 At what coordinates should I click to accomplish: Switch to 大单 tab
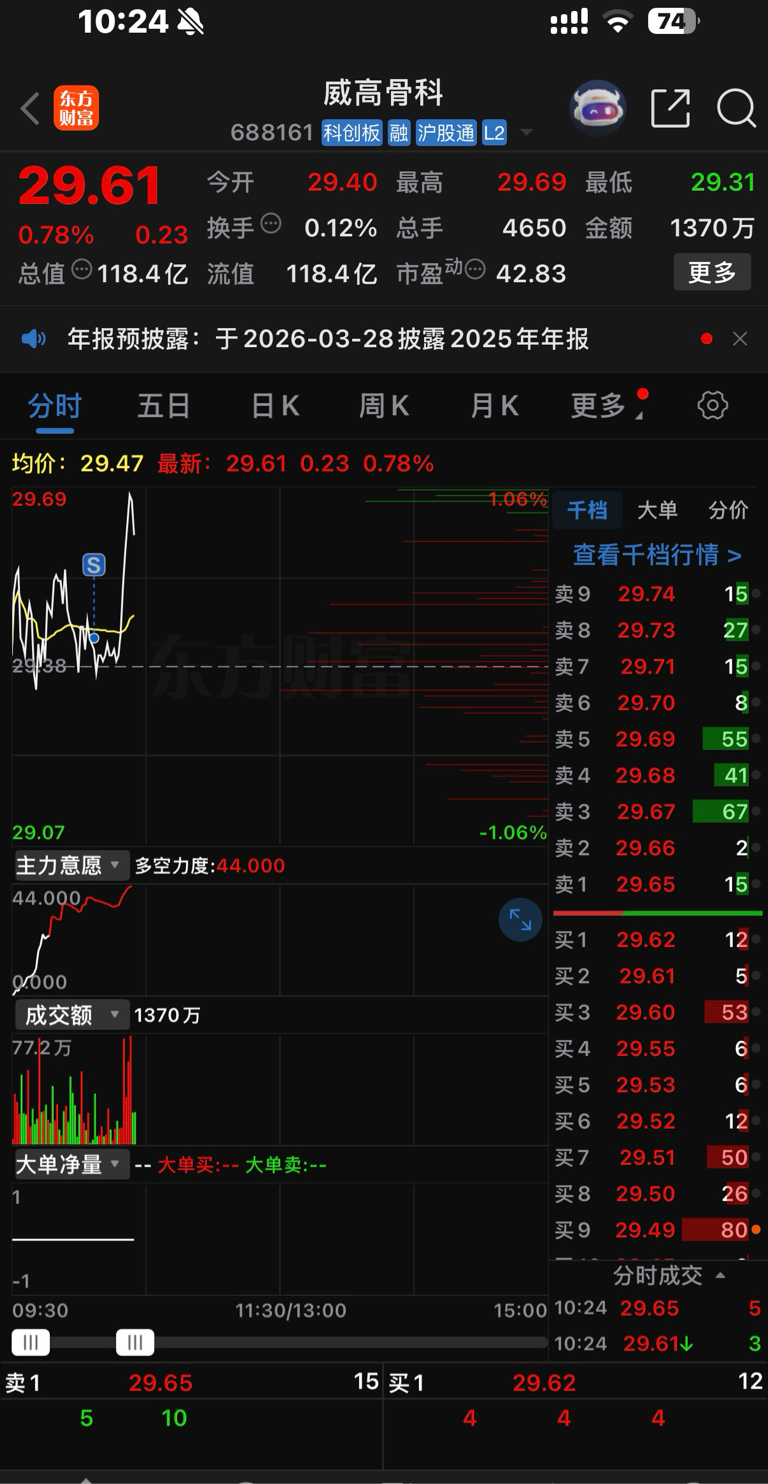[x=657, y=510]
